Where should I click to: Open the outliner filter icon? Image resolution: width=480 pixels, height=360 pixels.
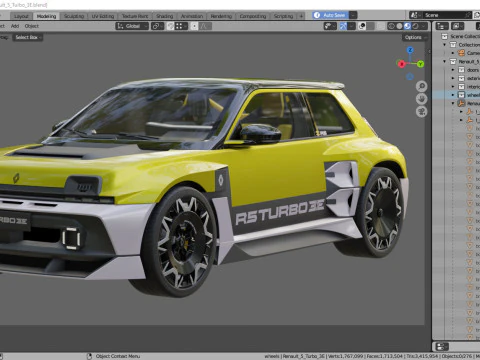[457, 26]
